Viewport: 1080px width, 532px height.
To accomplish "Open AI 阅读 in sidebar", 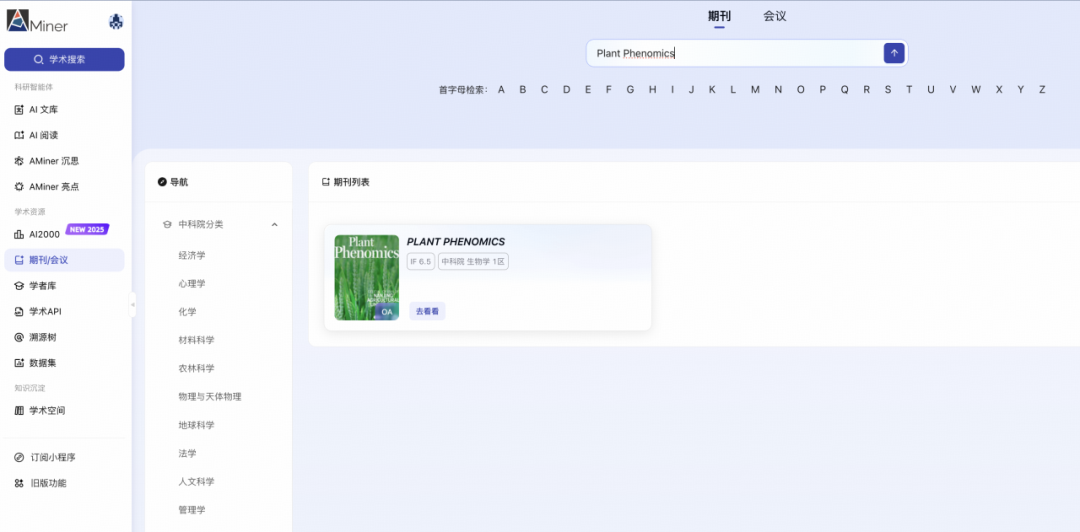I will (x=64, y=135).
